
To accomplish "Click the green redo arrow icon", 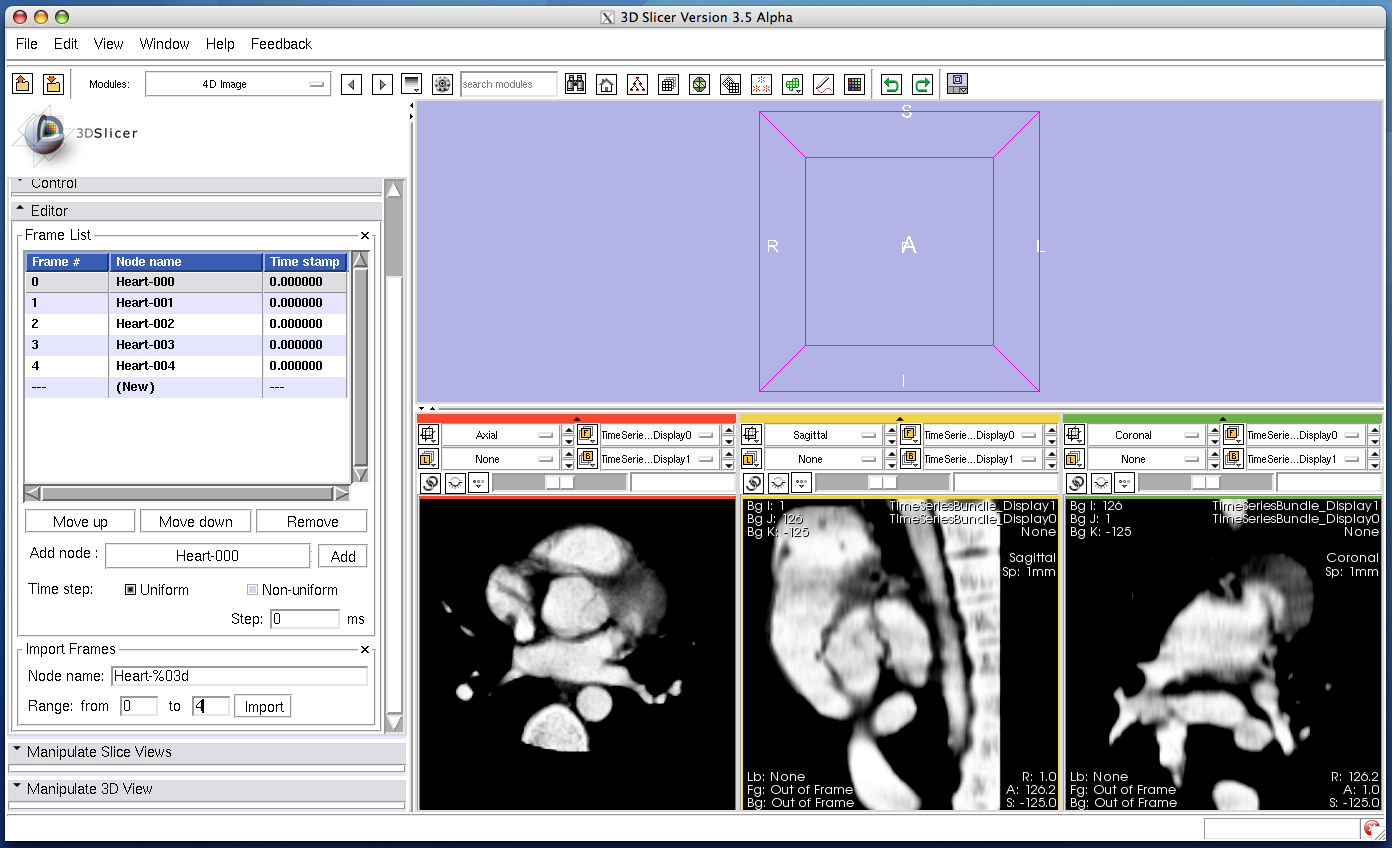I will (x=922, y=85).
